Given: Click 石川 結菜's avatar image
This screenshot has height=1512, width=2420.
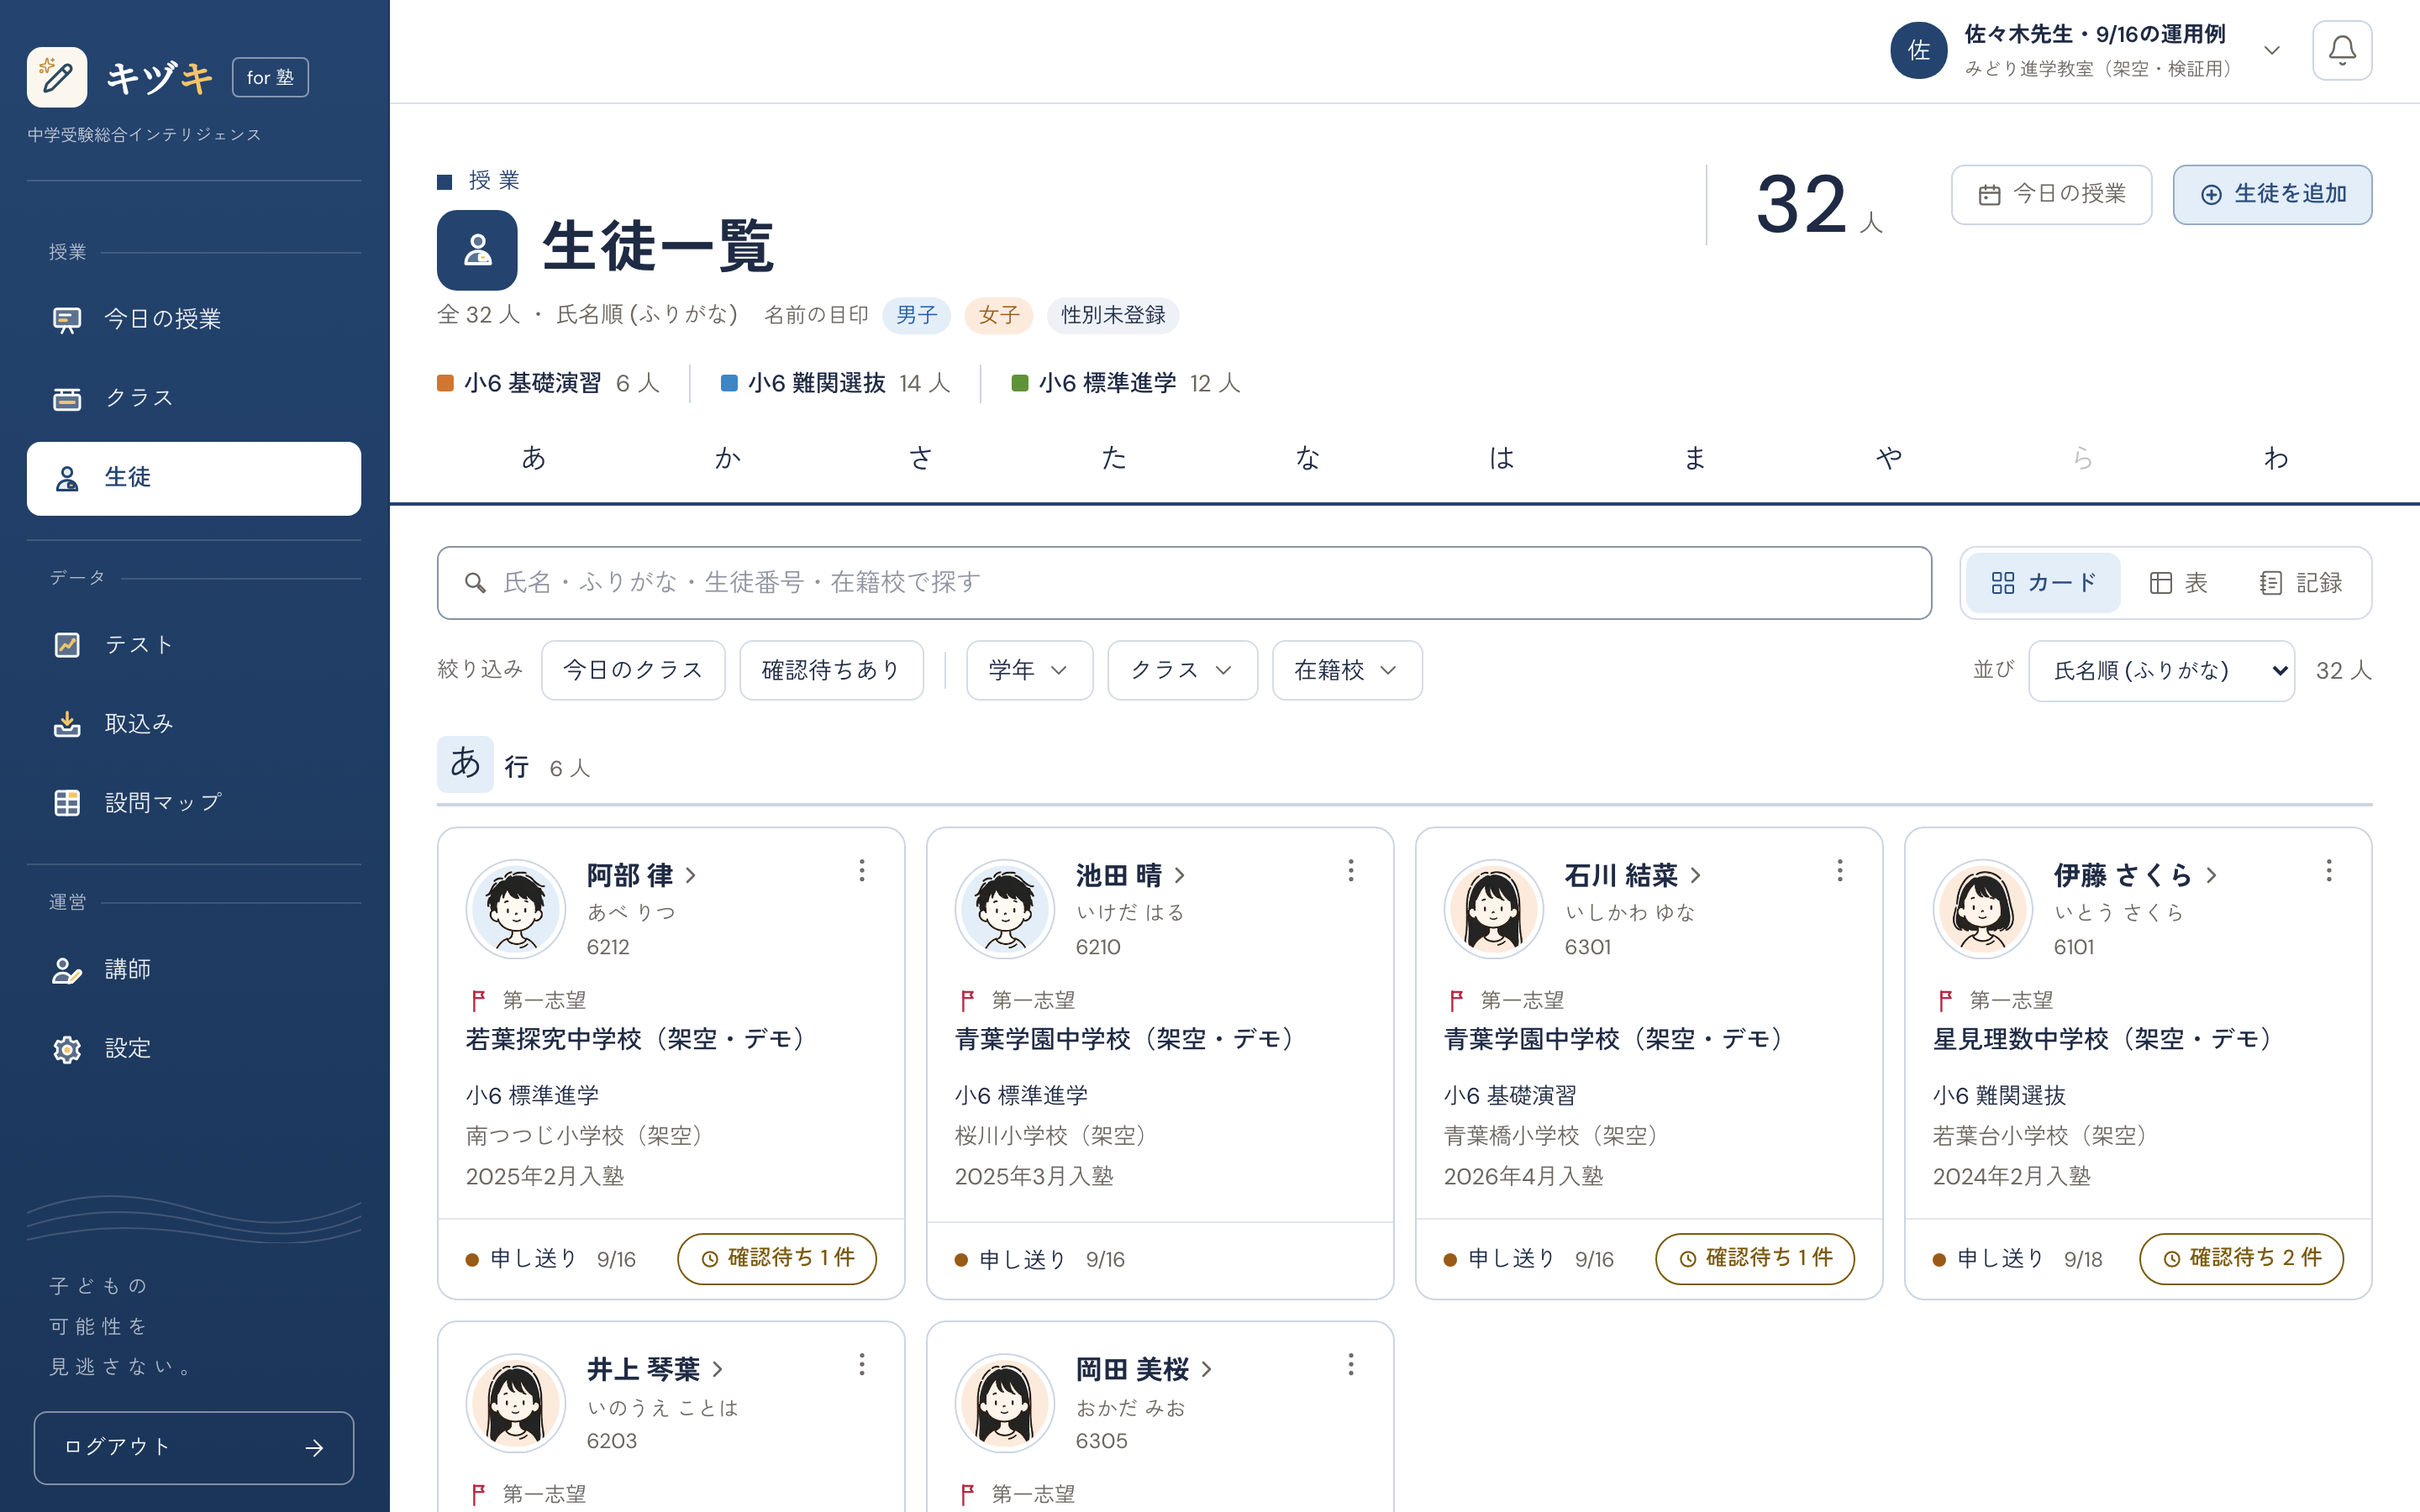Looking at the screenshot, I should 1494,909.
